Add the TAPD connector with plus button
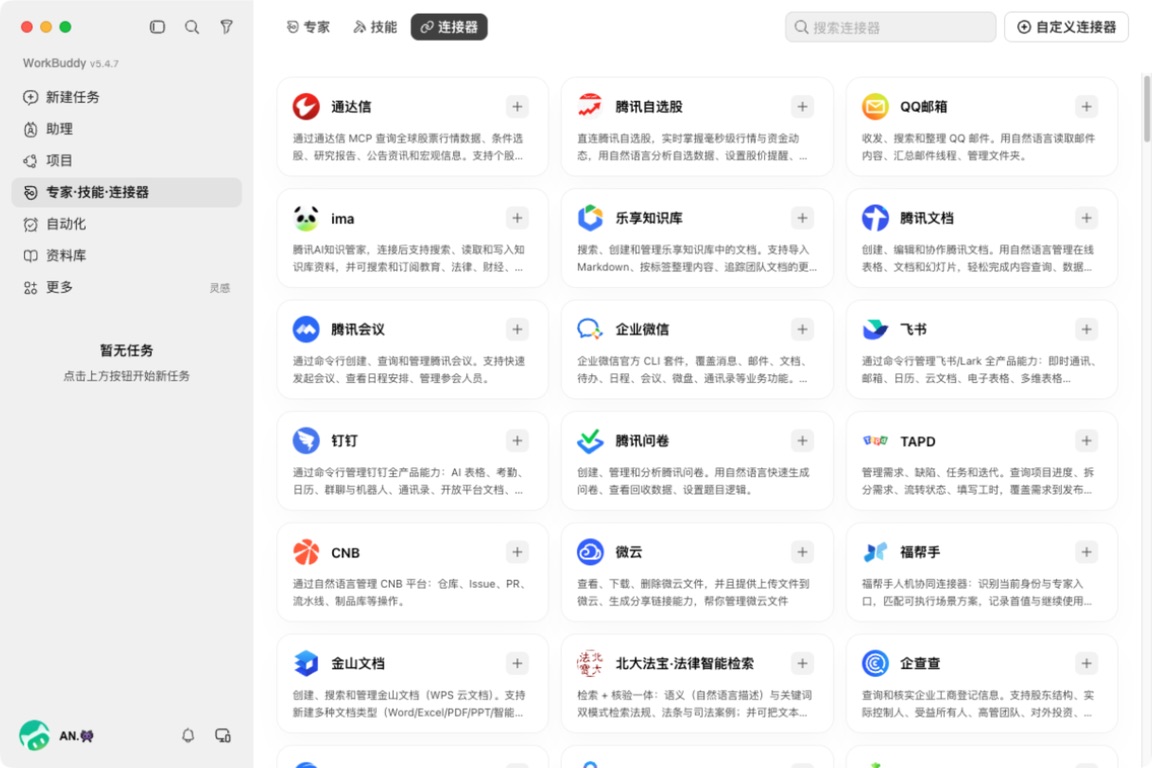The width and height of the screenshot is (1152, 768). click(x=1087, y=441)
